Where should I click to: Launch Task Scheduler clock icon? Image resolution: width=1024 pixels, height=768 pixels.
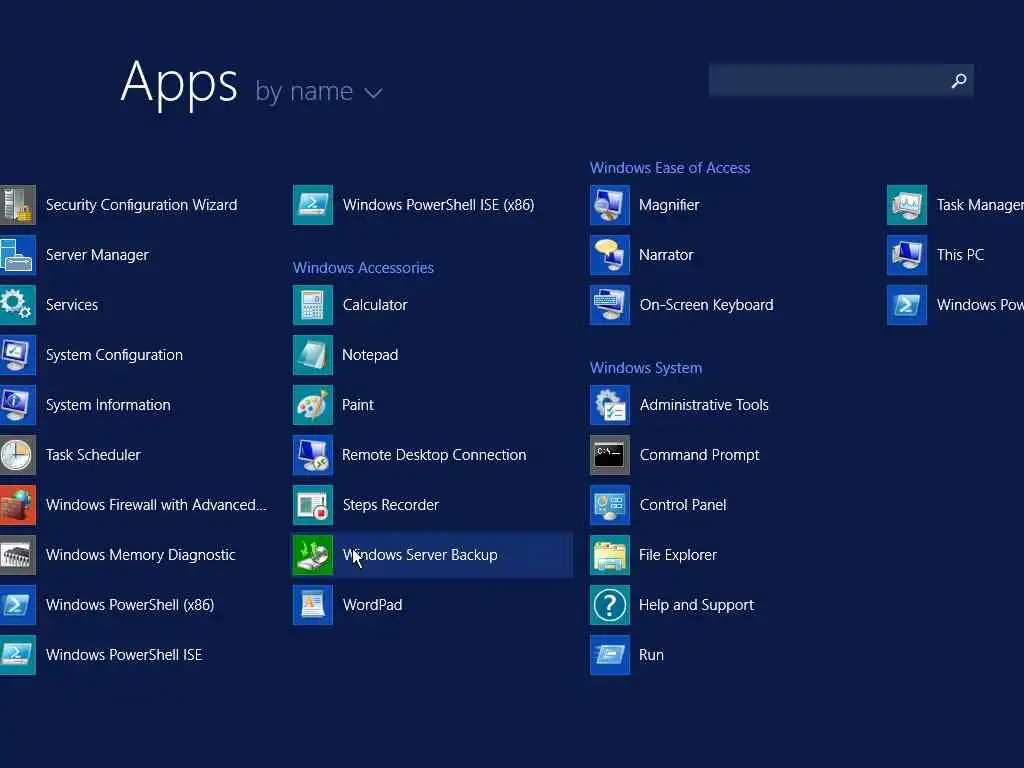coord(17,455)
